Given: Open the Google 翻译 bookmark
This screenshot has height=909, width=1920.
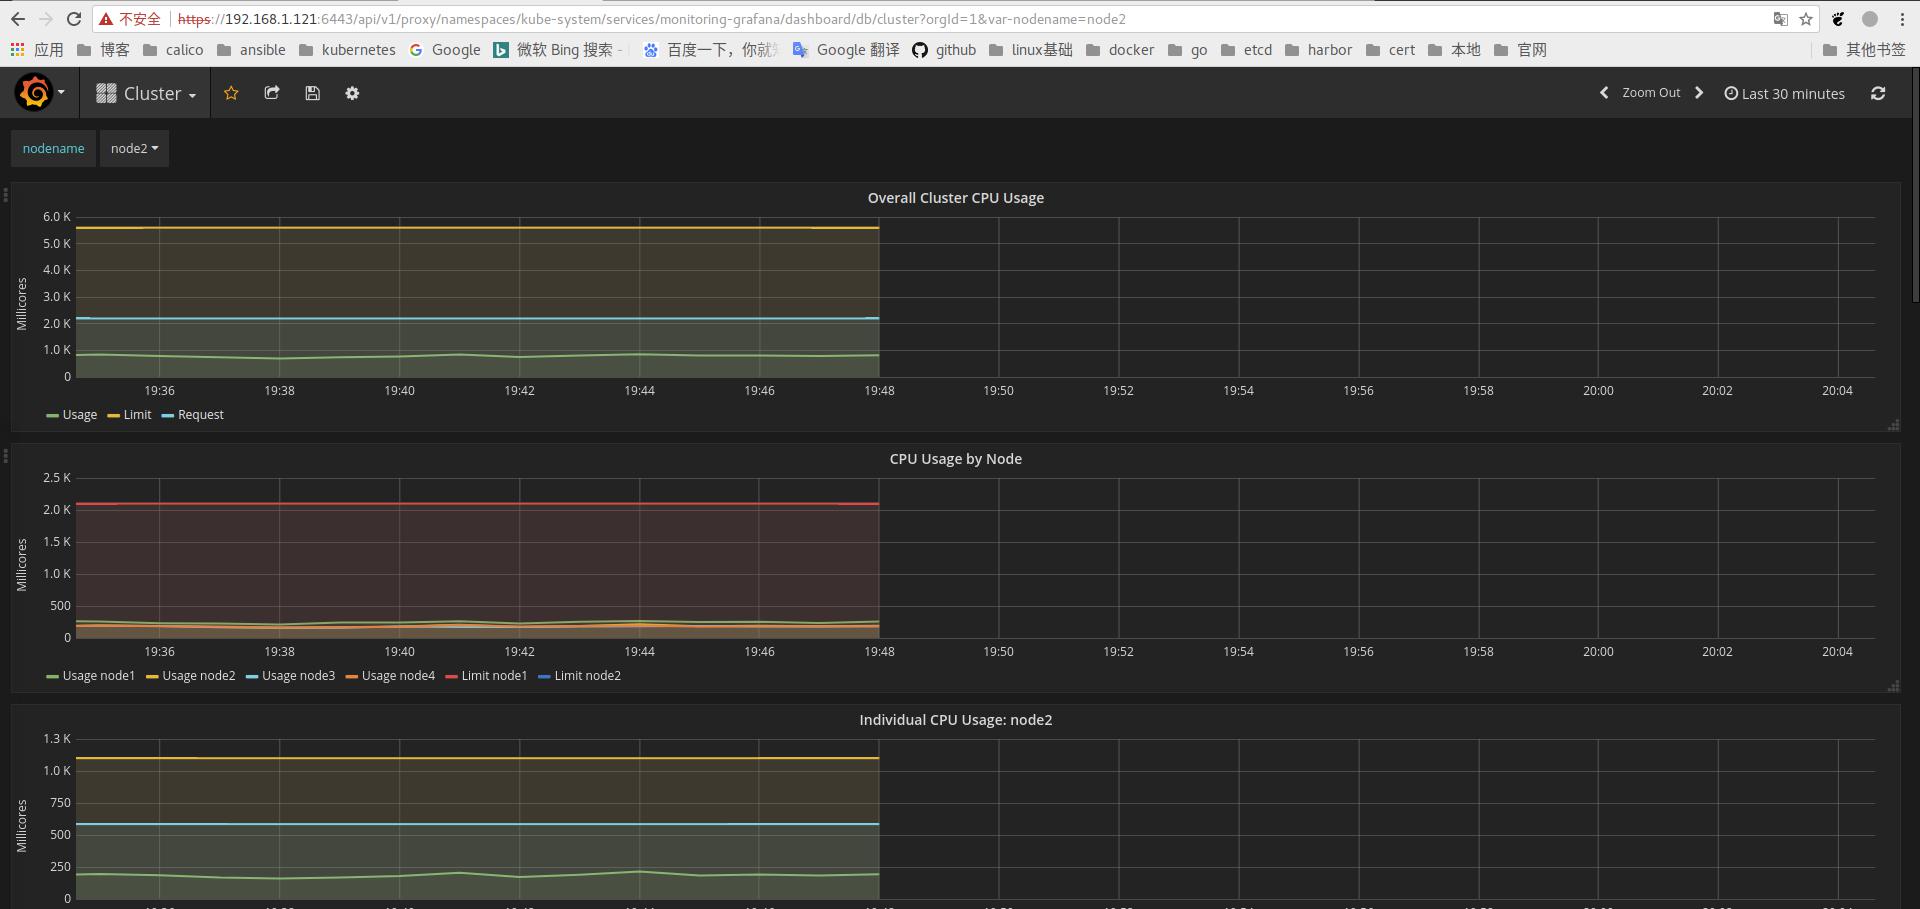Looking at the screenshot, I should 846,50.
